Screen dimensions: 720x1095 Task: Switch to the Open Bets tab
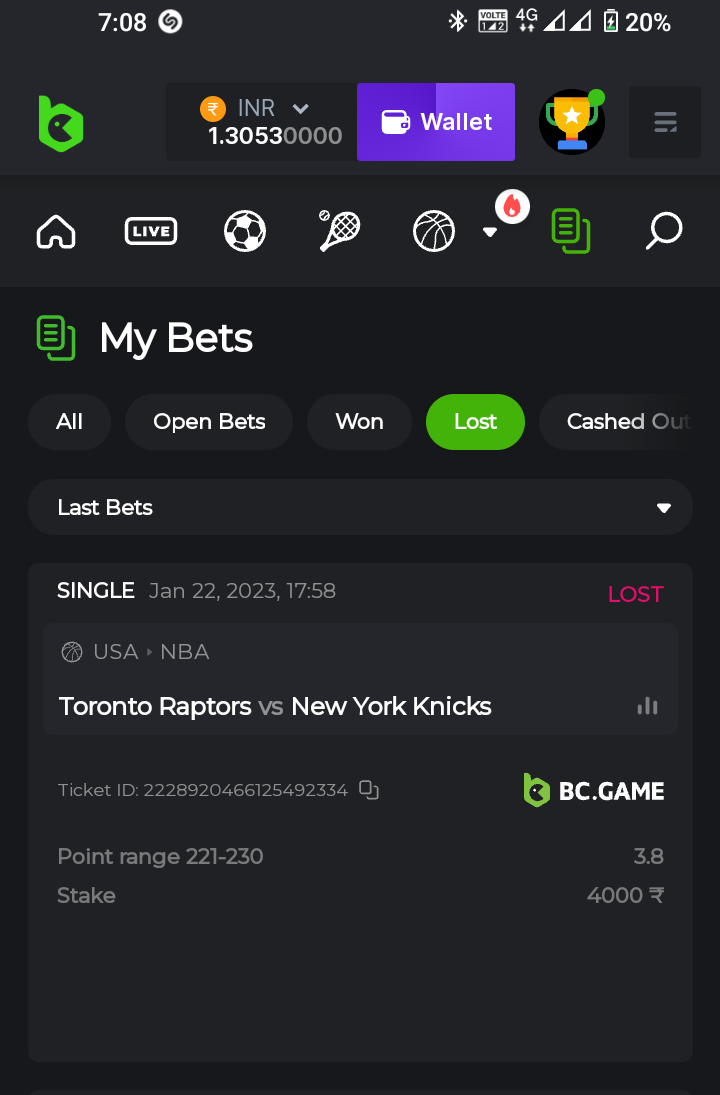click(x=209, y=422)
